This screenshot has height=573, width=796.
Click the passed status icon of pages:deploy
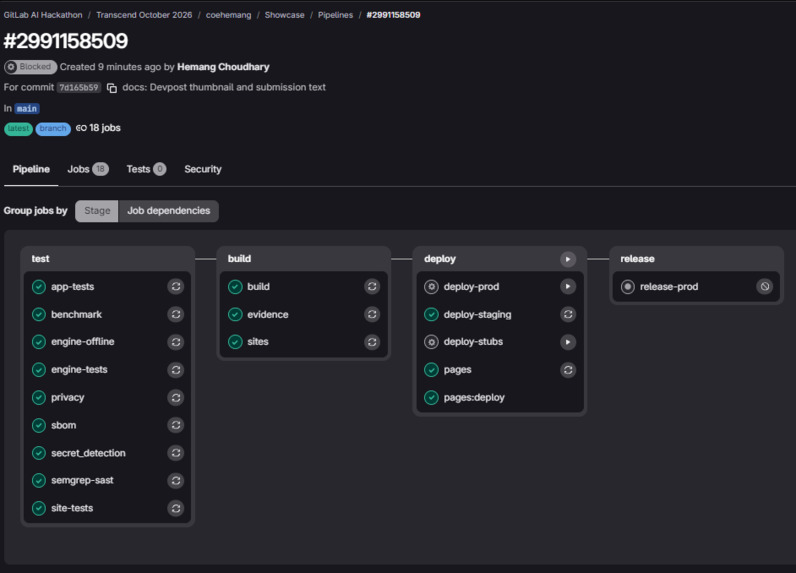(x=432, y=397)
